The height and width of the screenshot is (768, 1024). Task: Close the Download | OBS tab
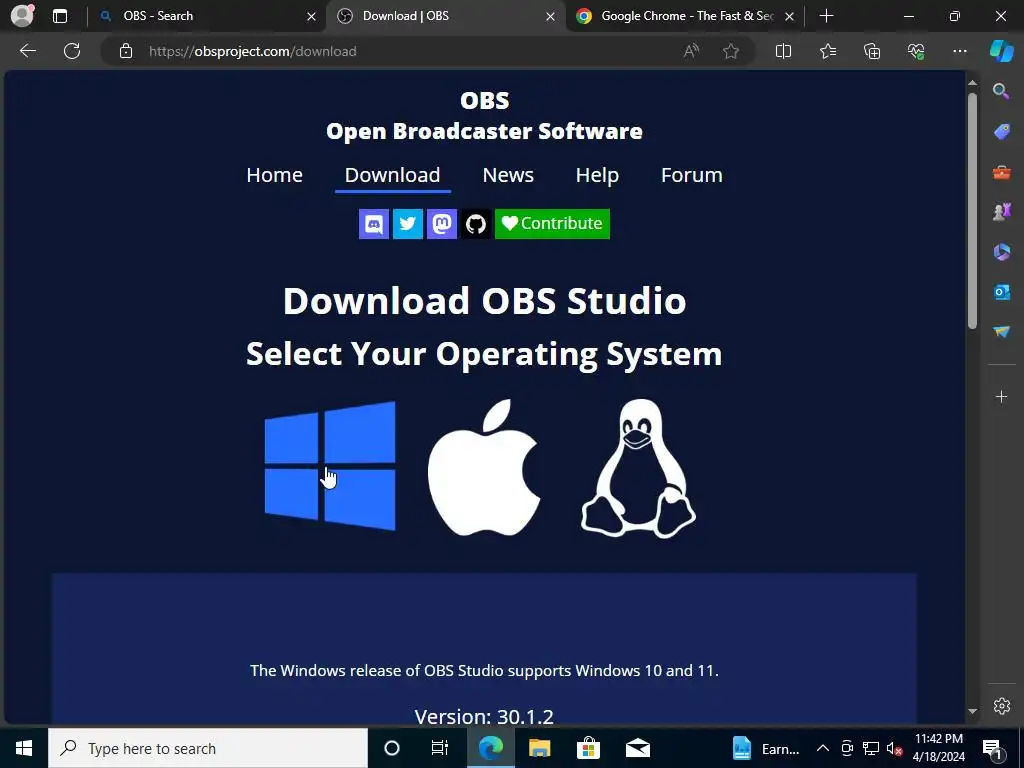click(x=551, y=16)
